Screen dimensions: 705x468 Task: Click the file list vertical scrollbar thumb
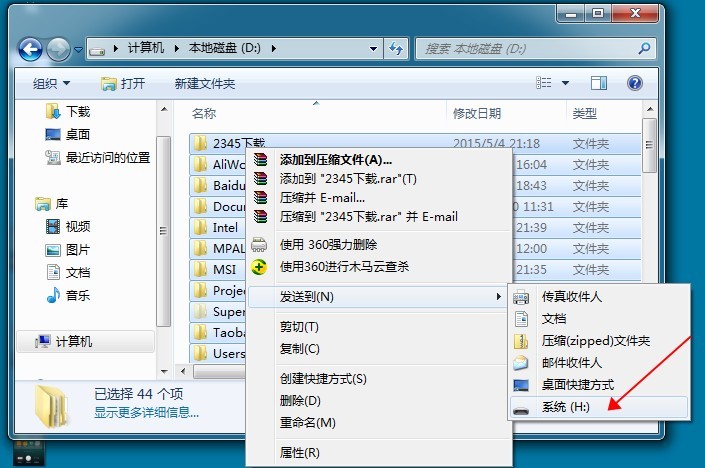pos(649,145)
